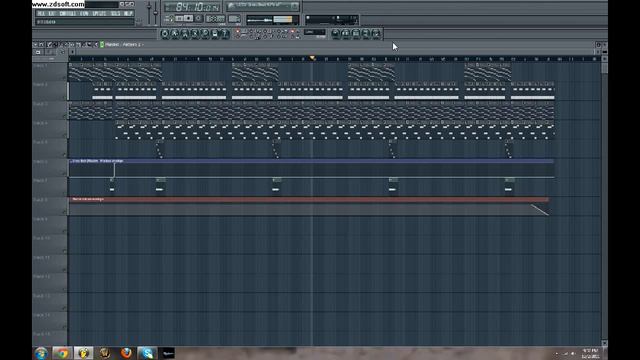Select the delete tool in playlist toolbar
The width and height of the screenshot is (640, 360).
(x=61, y=44)
